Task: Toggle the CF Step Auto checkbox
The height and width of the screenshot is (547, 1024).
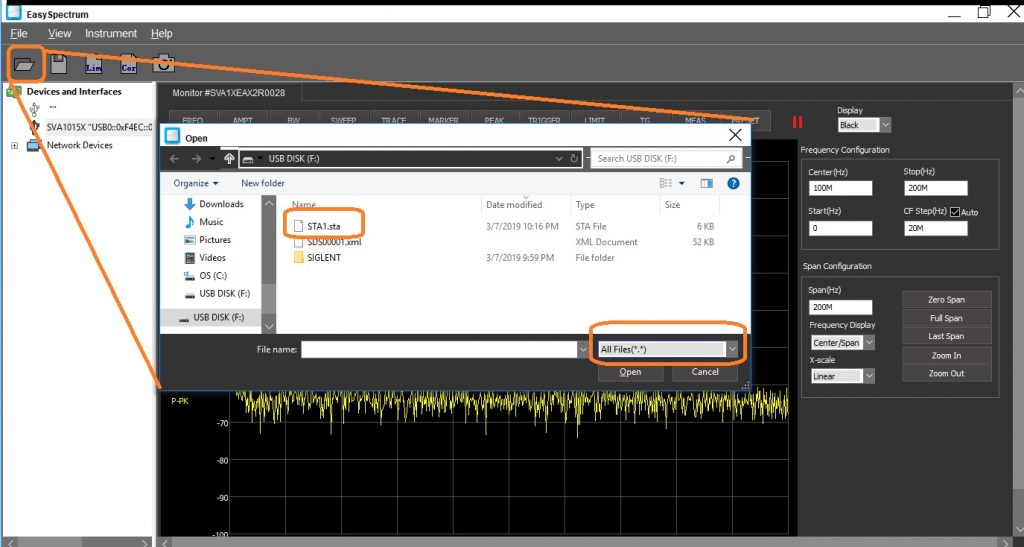Action: [x=955, y=212]
